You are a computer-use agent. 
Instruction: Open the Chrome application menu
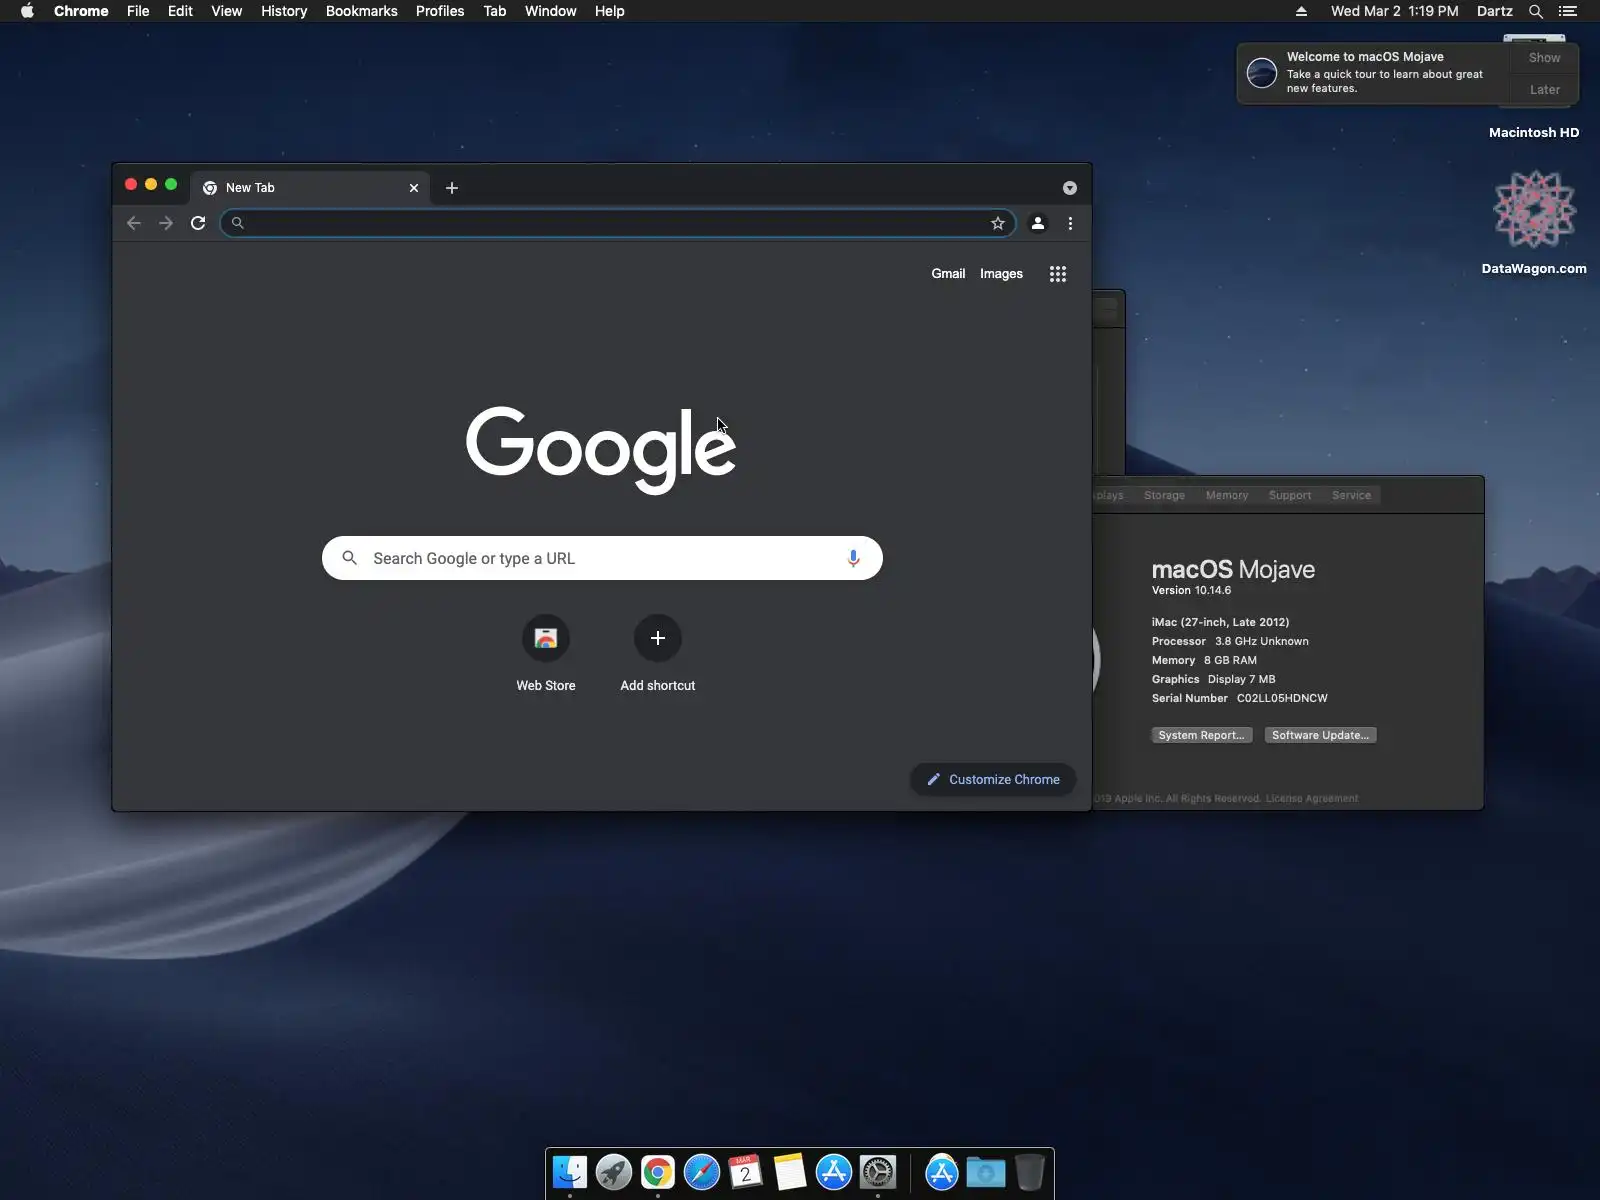(x=81, y=11)
